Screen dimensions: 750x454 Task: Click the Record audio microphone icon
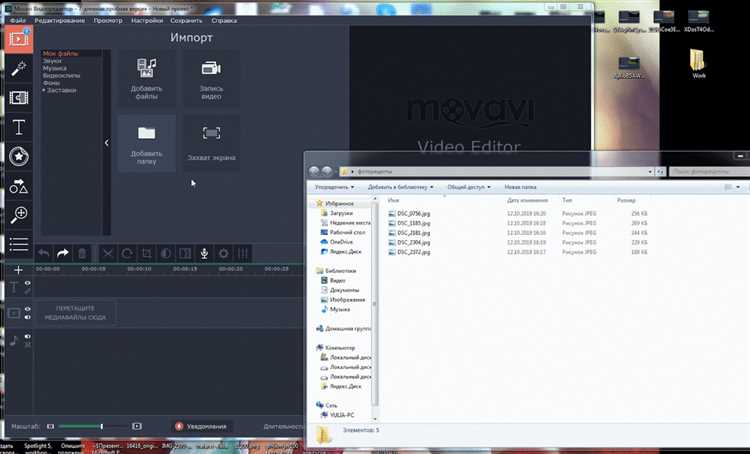[x=204, y=254]
